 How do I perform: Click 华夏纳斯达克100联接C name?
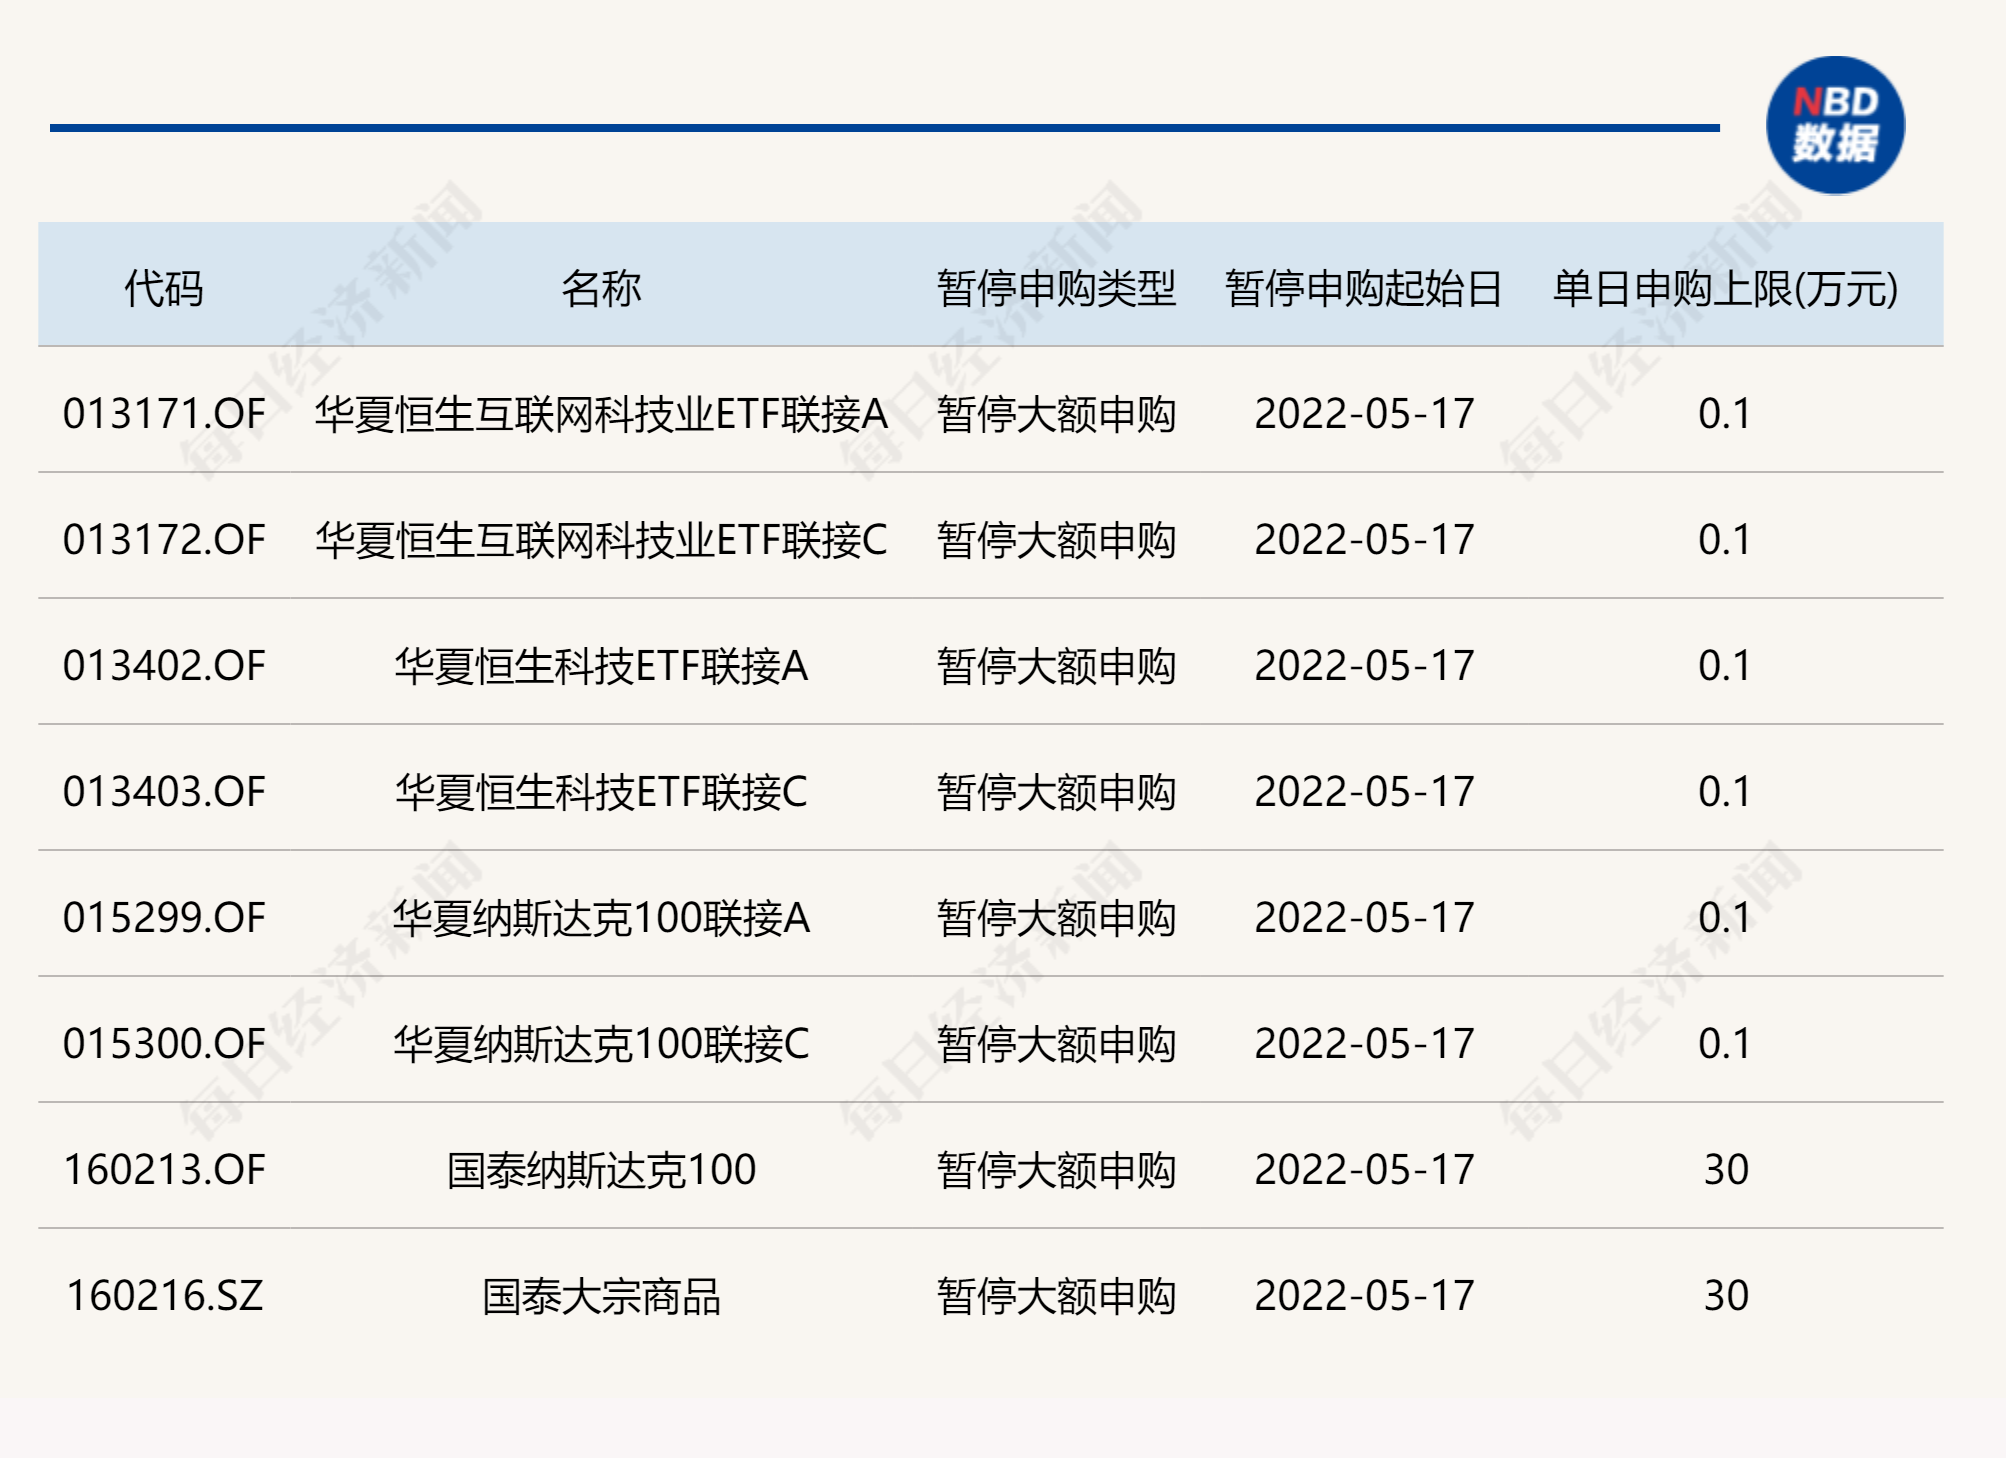tap(601, 1044)
